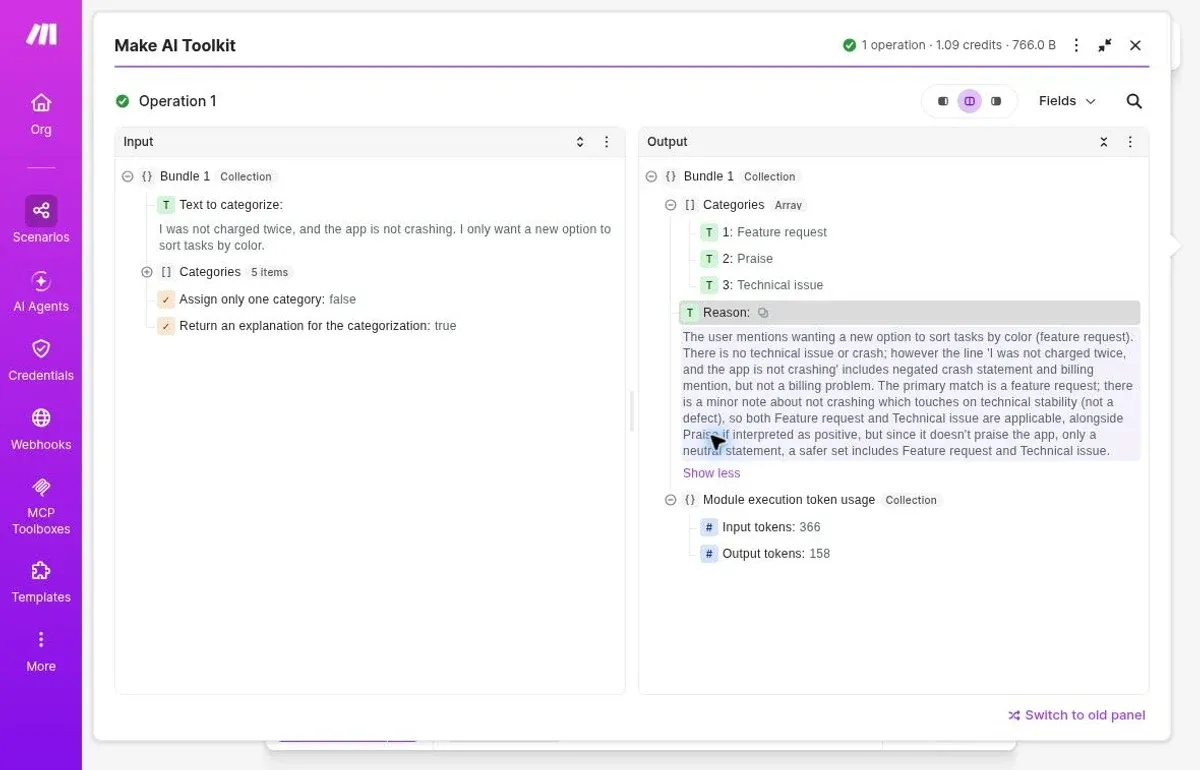Image resolution: width=1200 pixels, height=770 pixels.
Task: Go to the Scenarios section
Action: click(41, 221)
